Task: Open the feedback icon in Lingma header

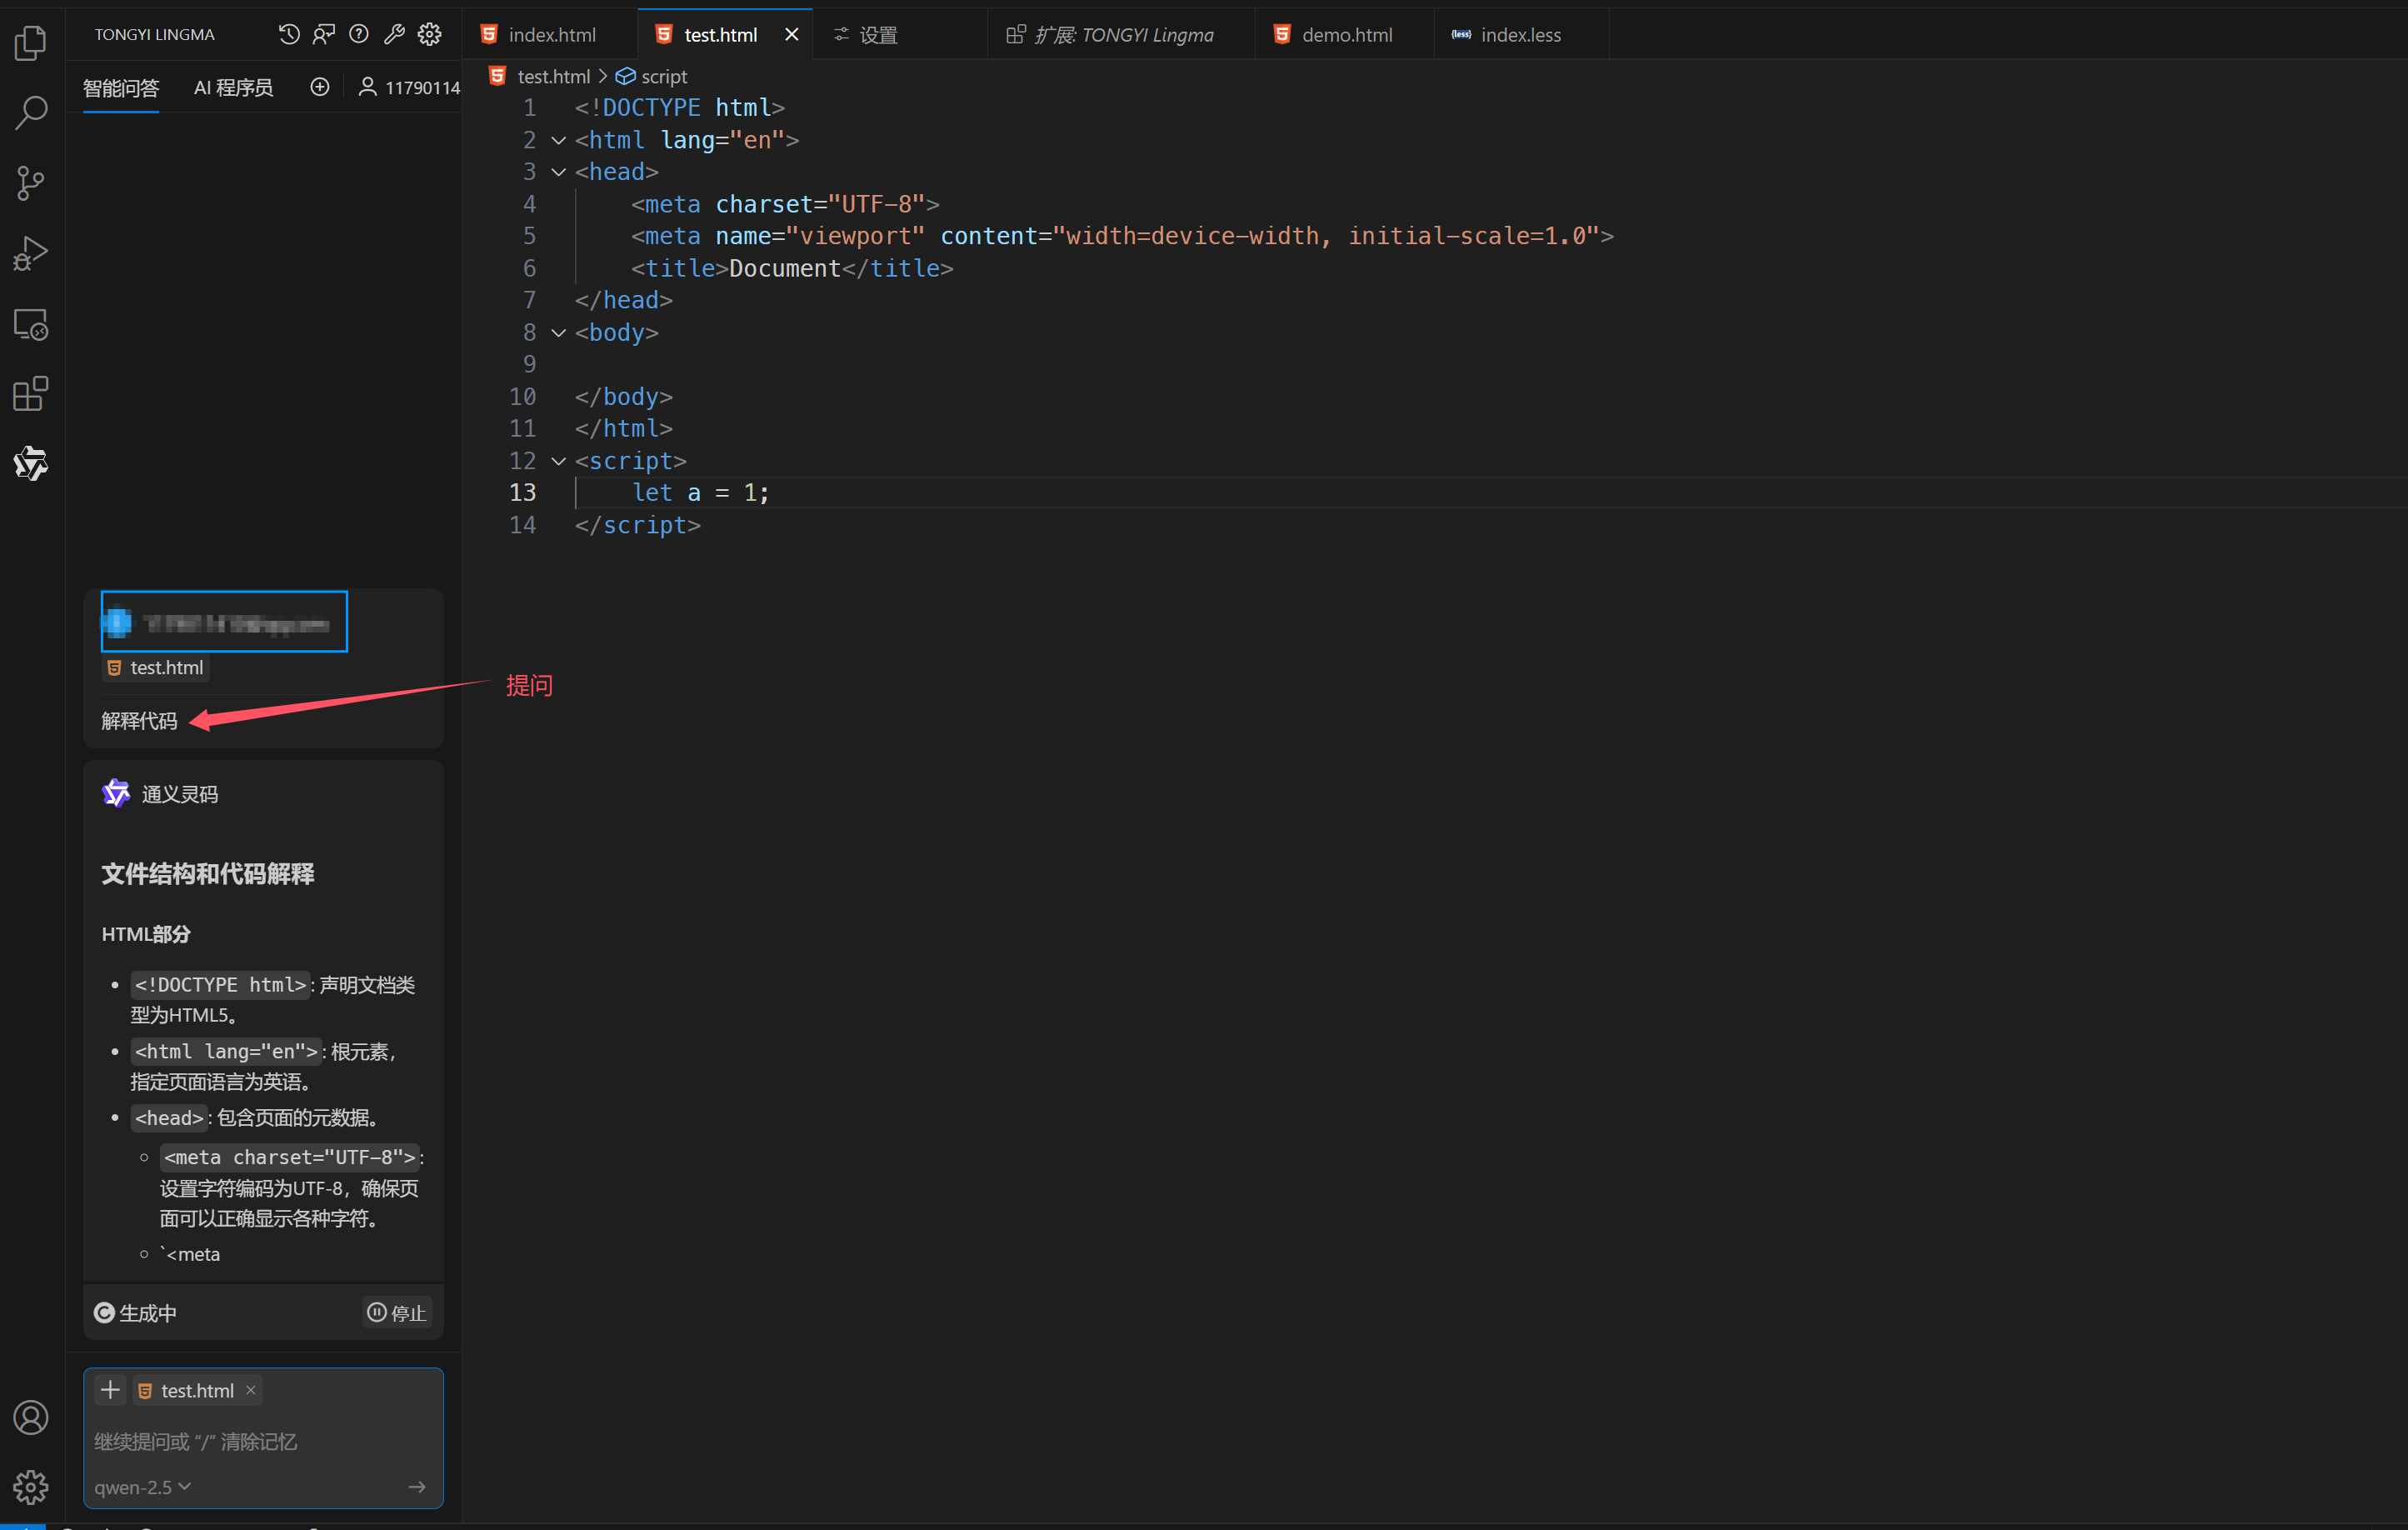Action: [x=324, y=34]
